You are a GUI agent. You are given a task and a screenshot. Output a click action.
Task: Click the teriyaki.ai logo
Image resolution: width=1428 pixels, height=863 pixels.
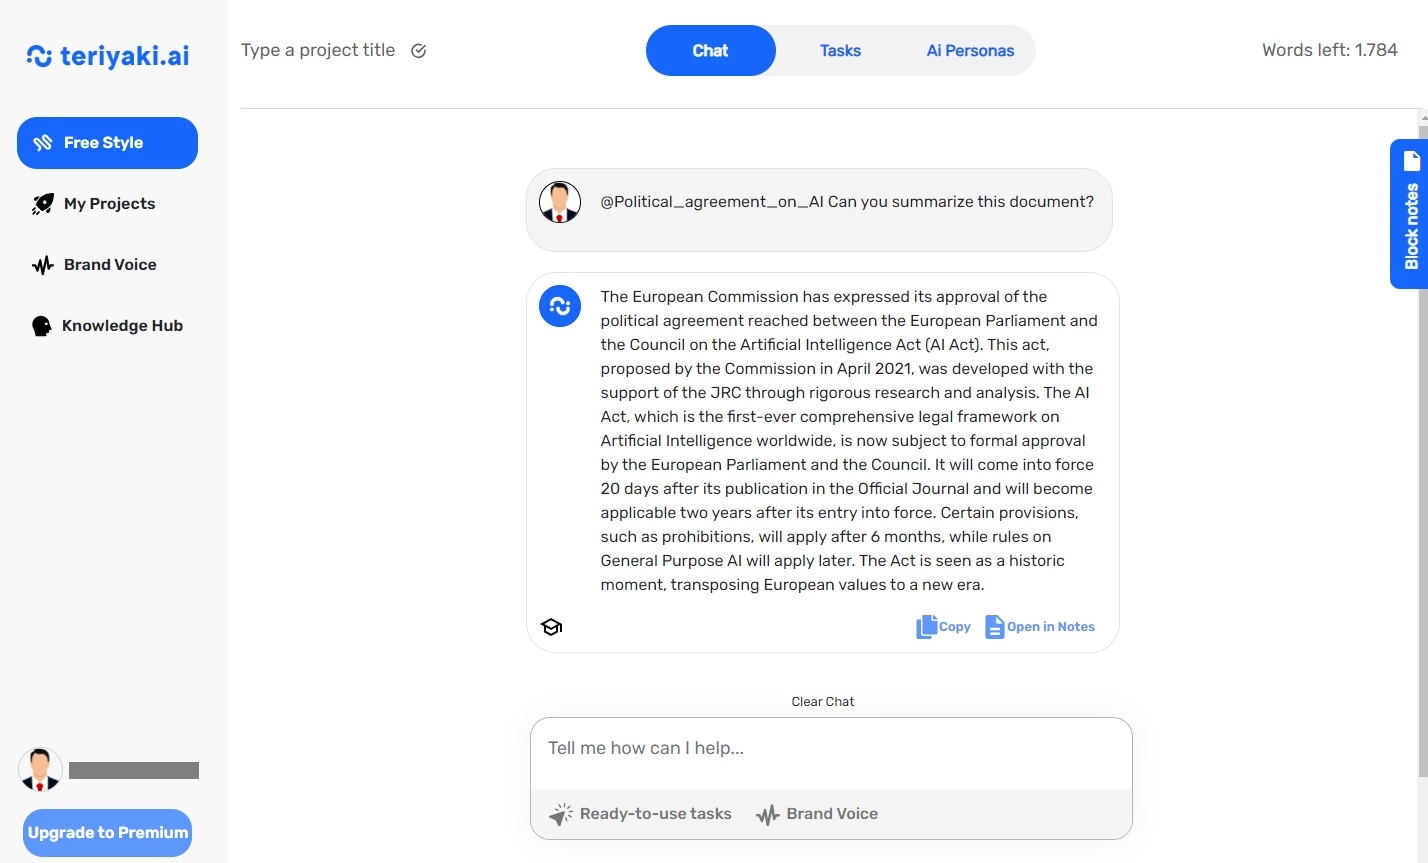click(108, 56)
